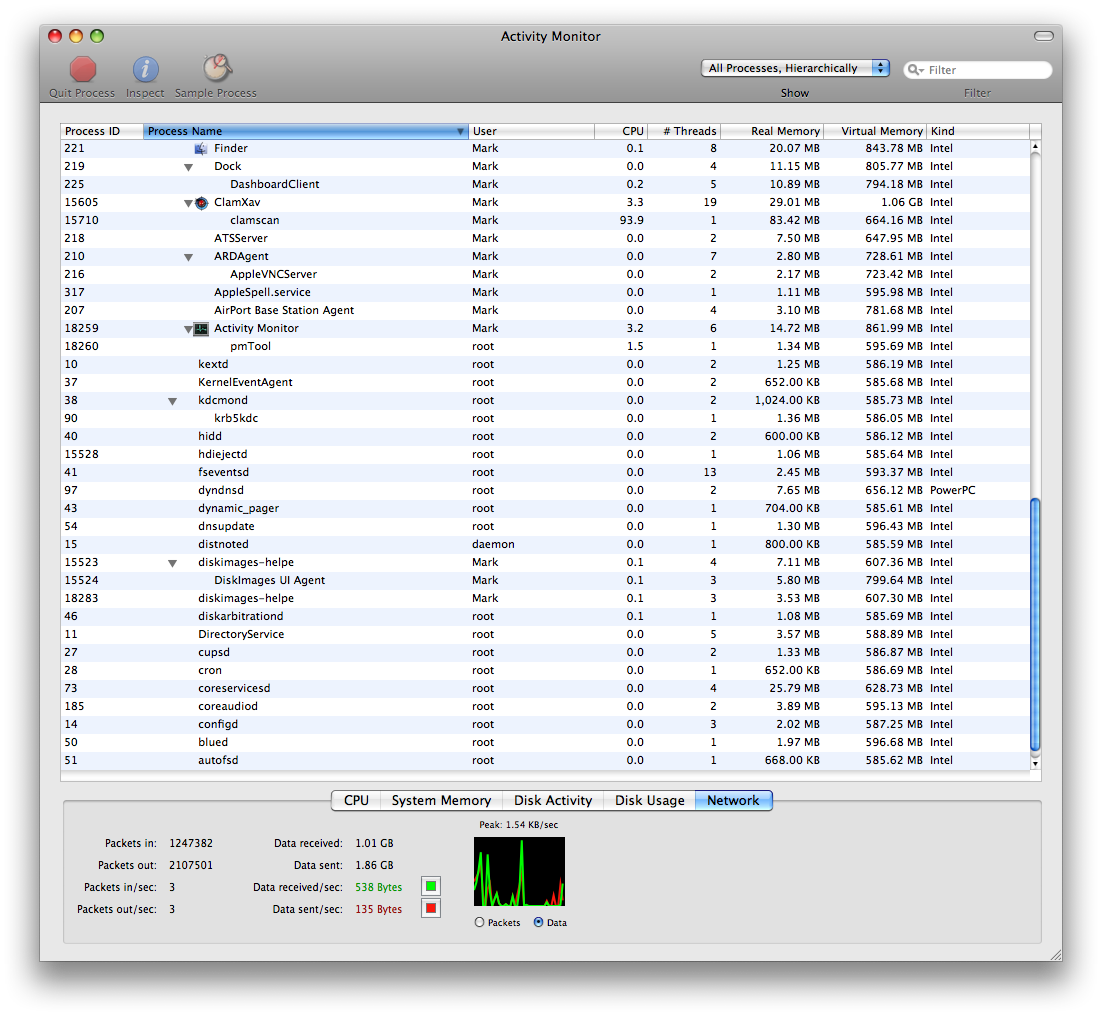Screen dimensions: 1102x1016
Task: Click the Activity Monitor process icon
Action: [x=202, y=328]
